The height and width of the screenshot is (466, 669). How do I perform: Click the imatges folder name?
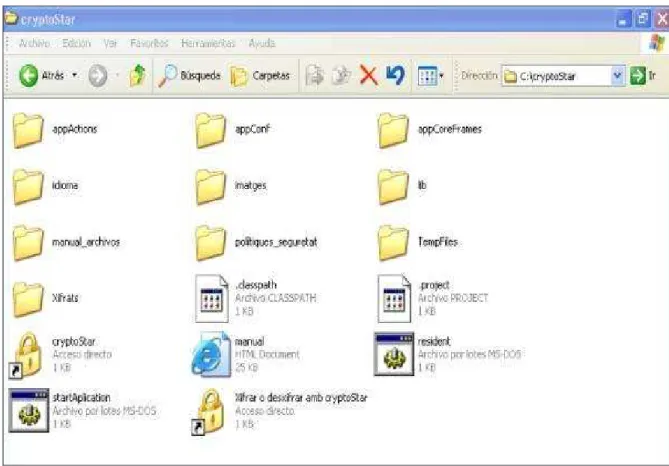250,185
